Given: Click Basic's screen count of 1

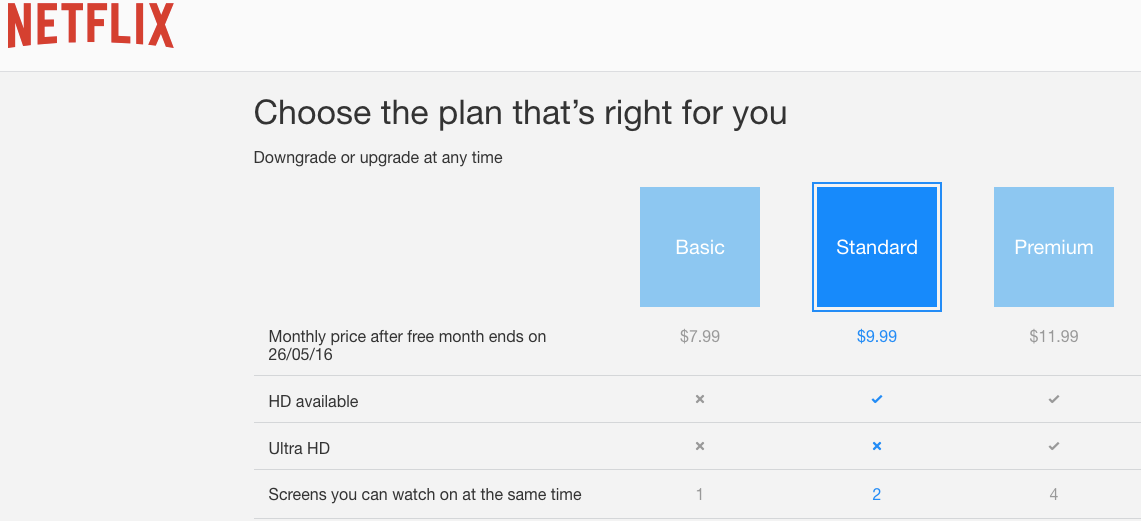Looking at the screenshot, I should [700, 494].
